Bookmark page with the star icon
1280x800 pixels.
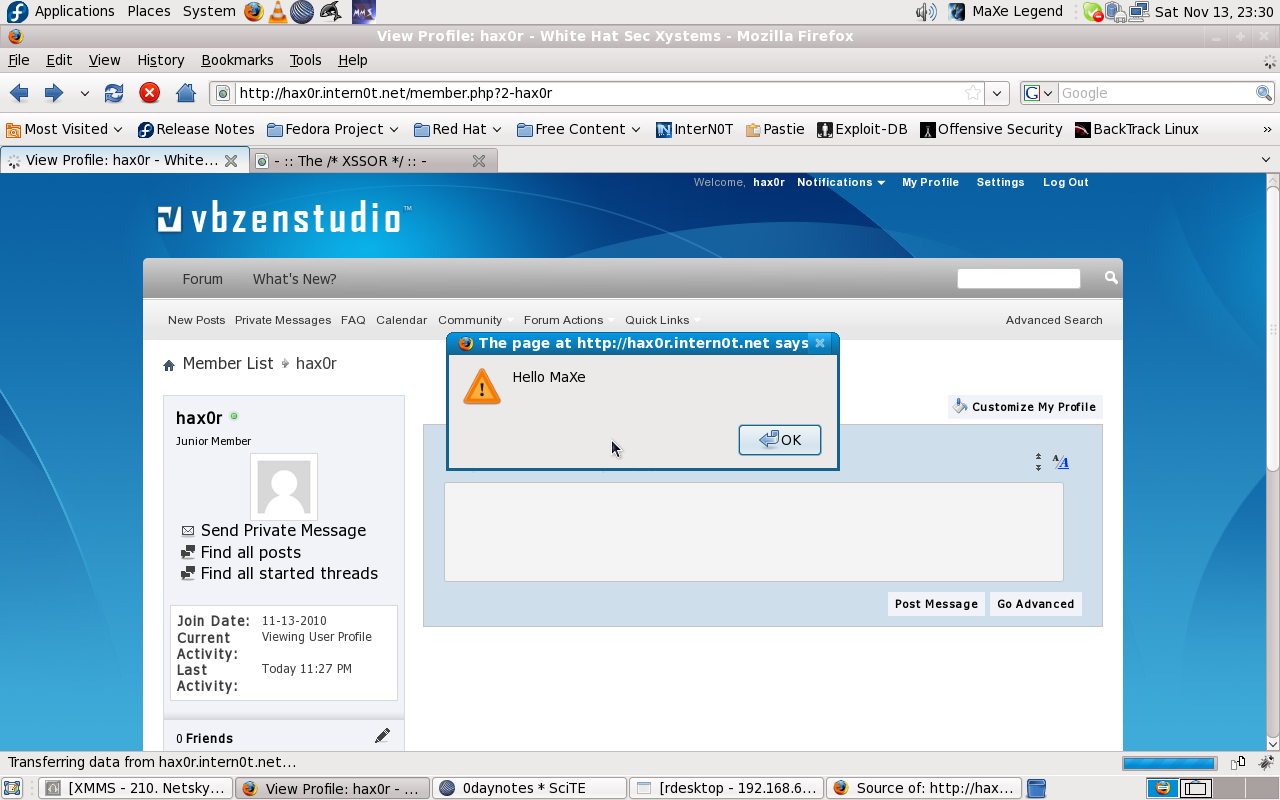click(x=972, y=93)
